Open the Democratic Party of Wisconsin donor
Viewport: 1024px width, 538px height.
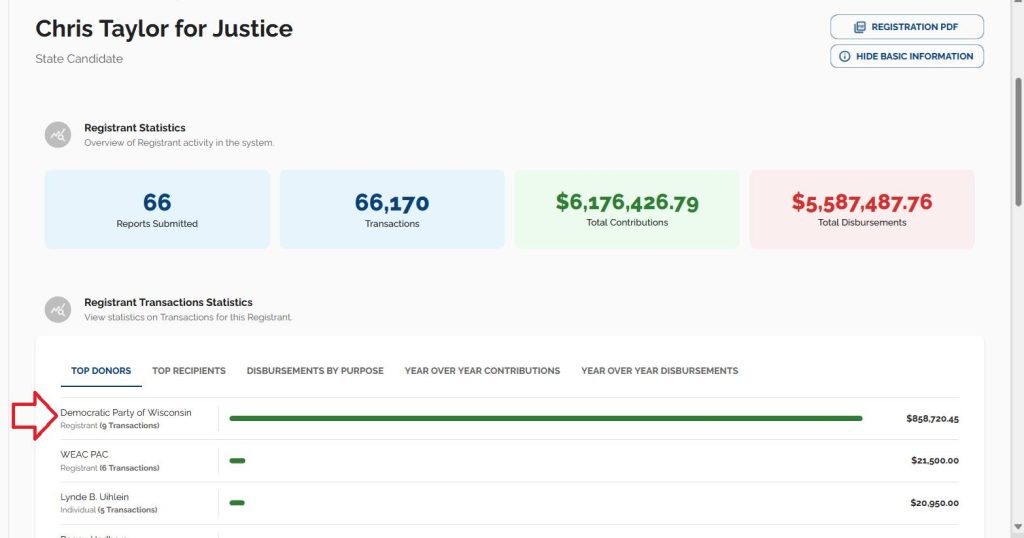click(126, 413)
